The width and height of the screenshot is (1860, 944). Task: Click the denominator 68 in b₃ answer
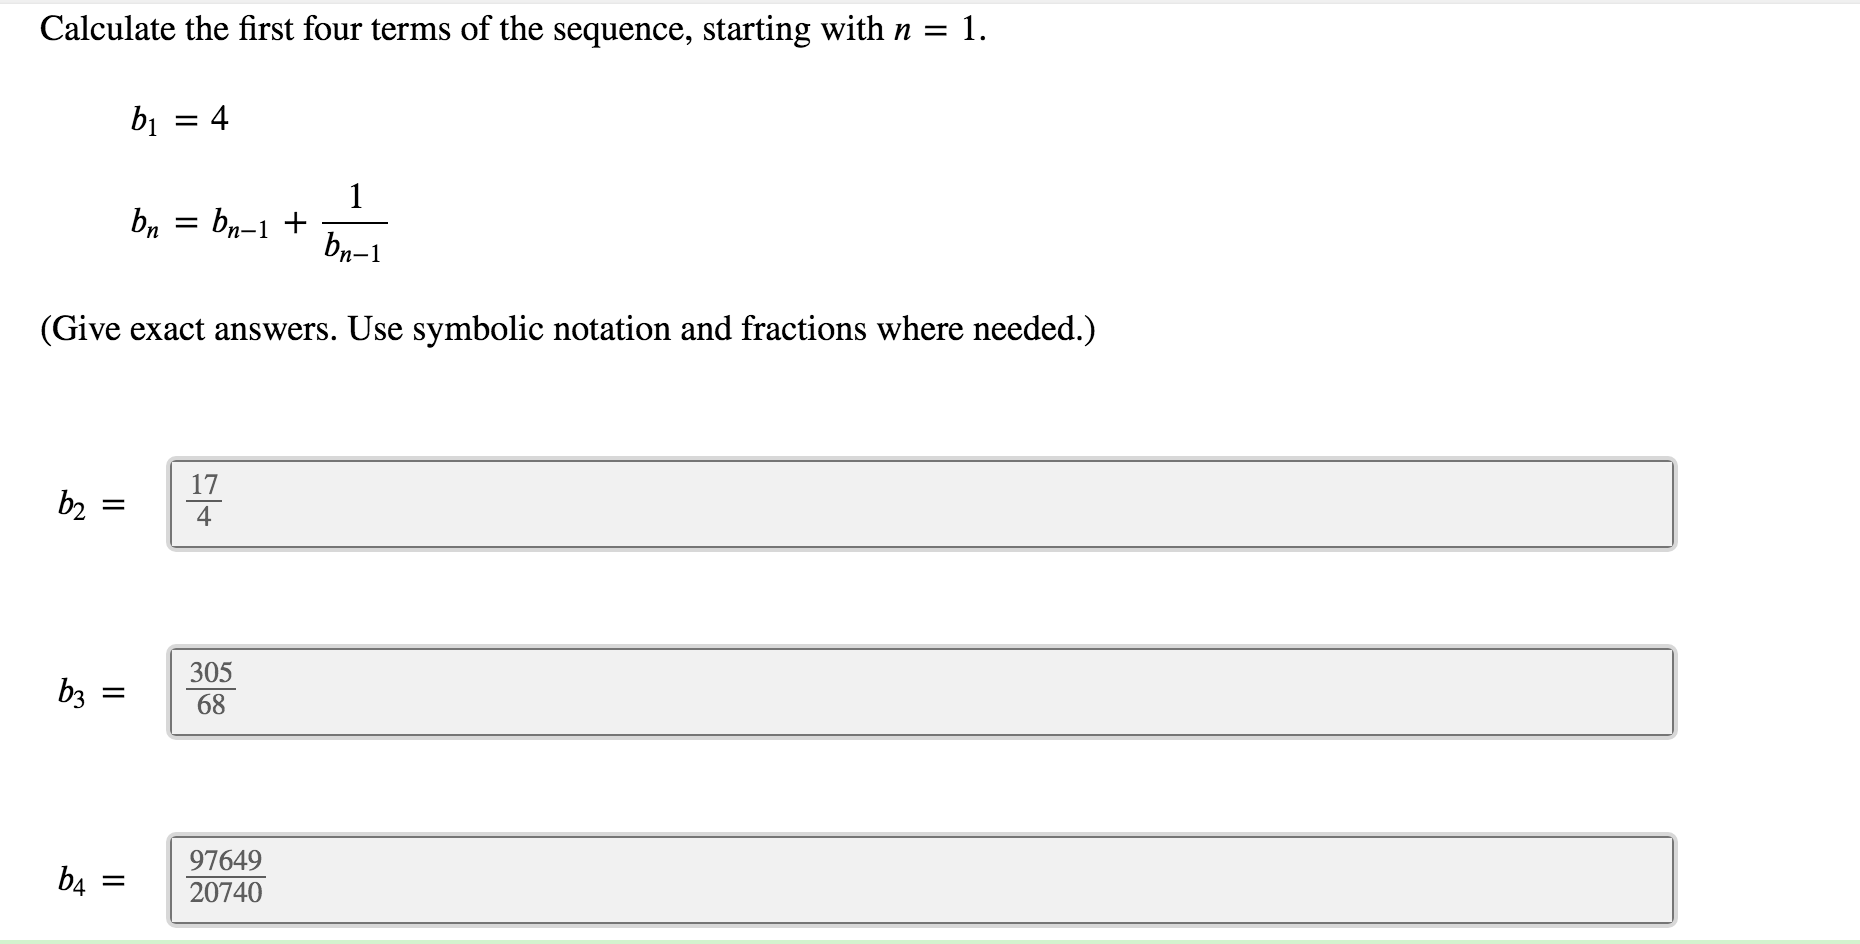(210, 706)
